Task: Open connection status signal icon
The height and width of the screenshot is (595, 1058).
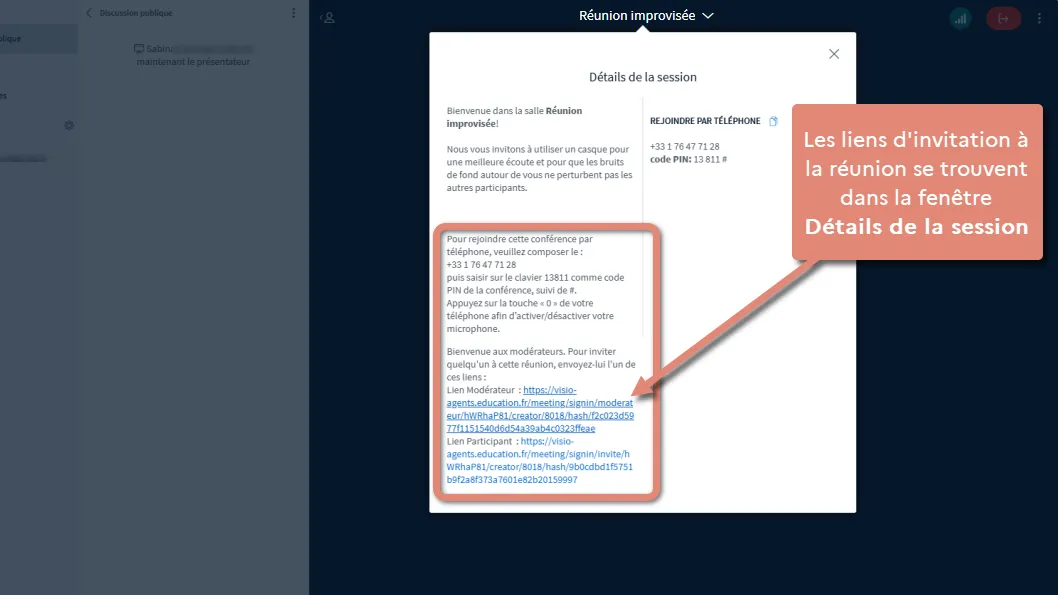Action: 960,18
